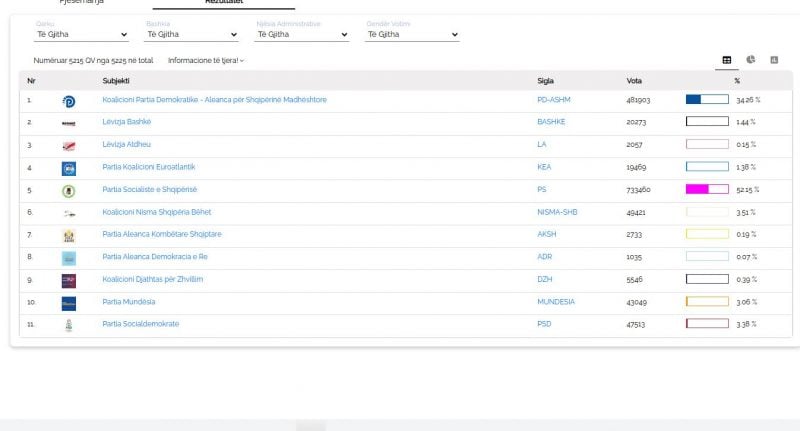Image resolution: width=800 pixels, height=431 pixels.
Task: Click the Subjekti column header
Action: [x=116, y=81]
